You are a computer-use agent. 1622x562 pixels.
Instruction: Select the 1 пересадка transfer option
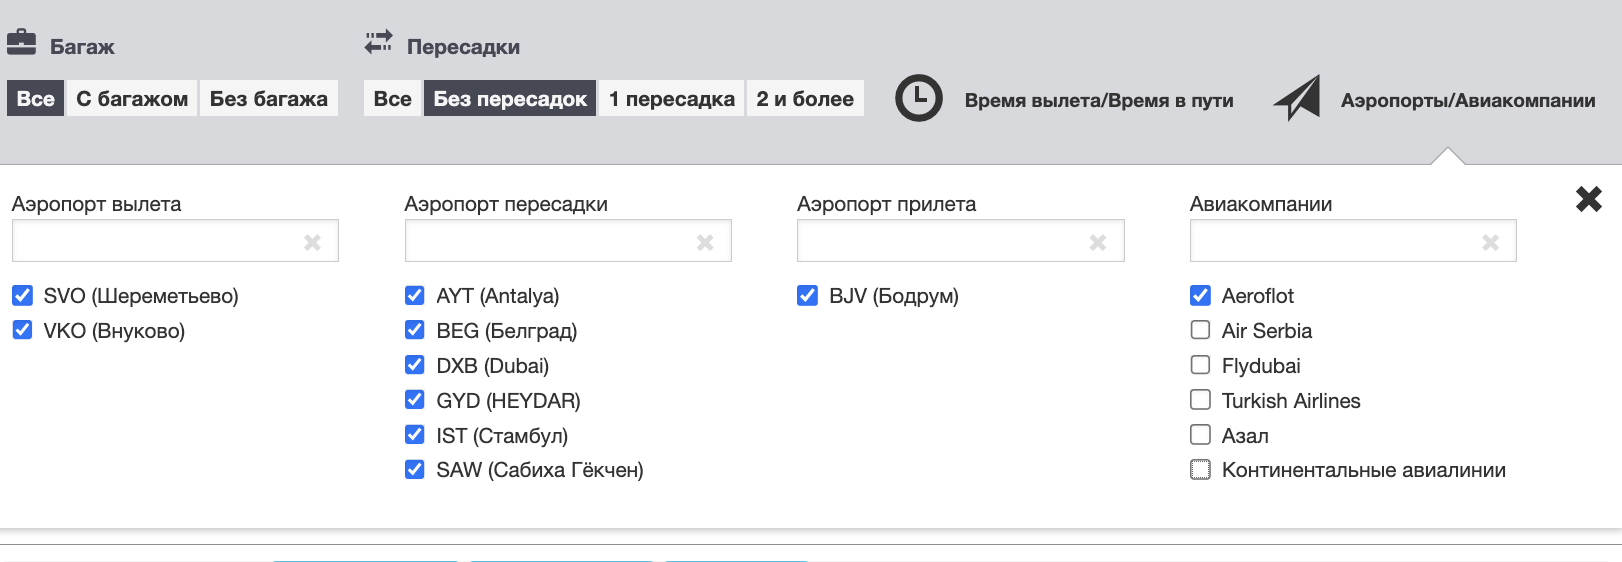[671, 99]
